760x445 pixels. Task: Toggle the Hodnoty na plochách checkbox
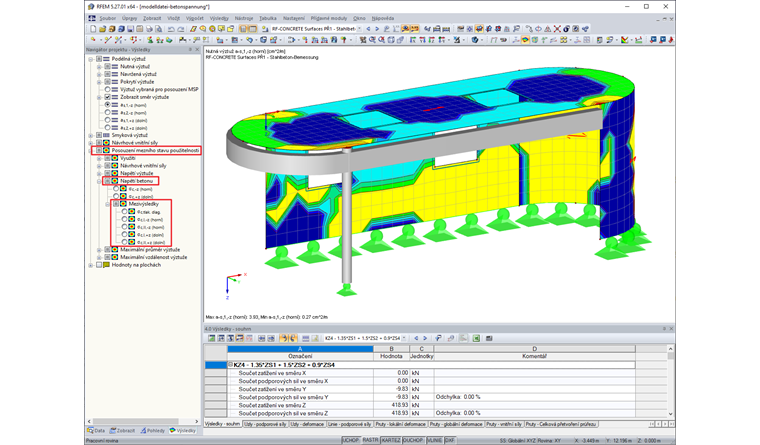(99, 265)
